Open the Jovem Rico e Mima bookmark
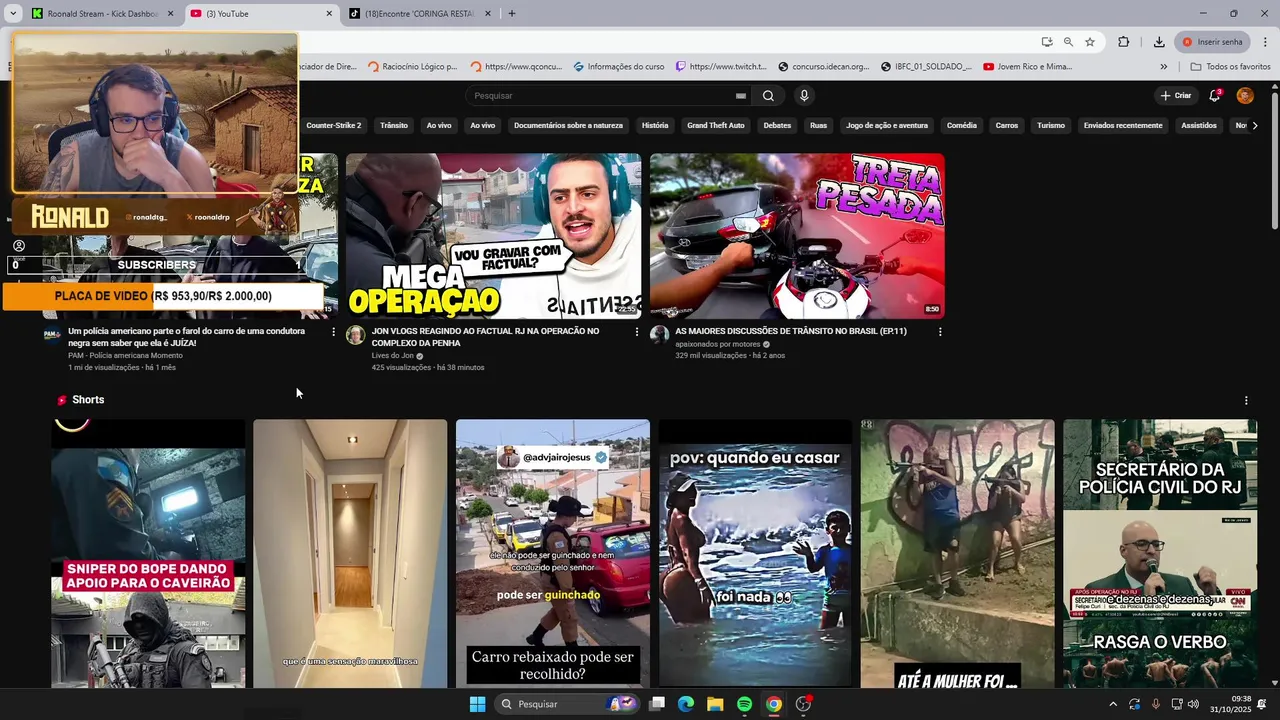1280x720 pixels. (1028, 67)
